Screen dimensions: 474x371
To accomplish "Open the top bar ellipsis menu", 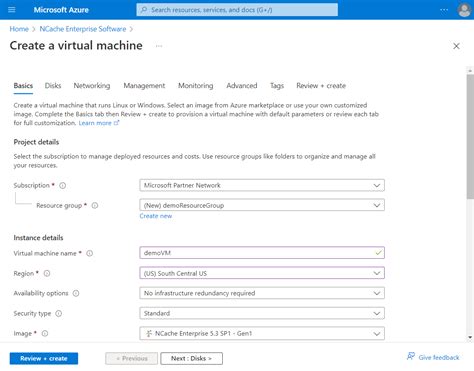I will tap(444, 10).
